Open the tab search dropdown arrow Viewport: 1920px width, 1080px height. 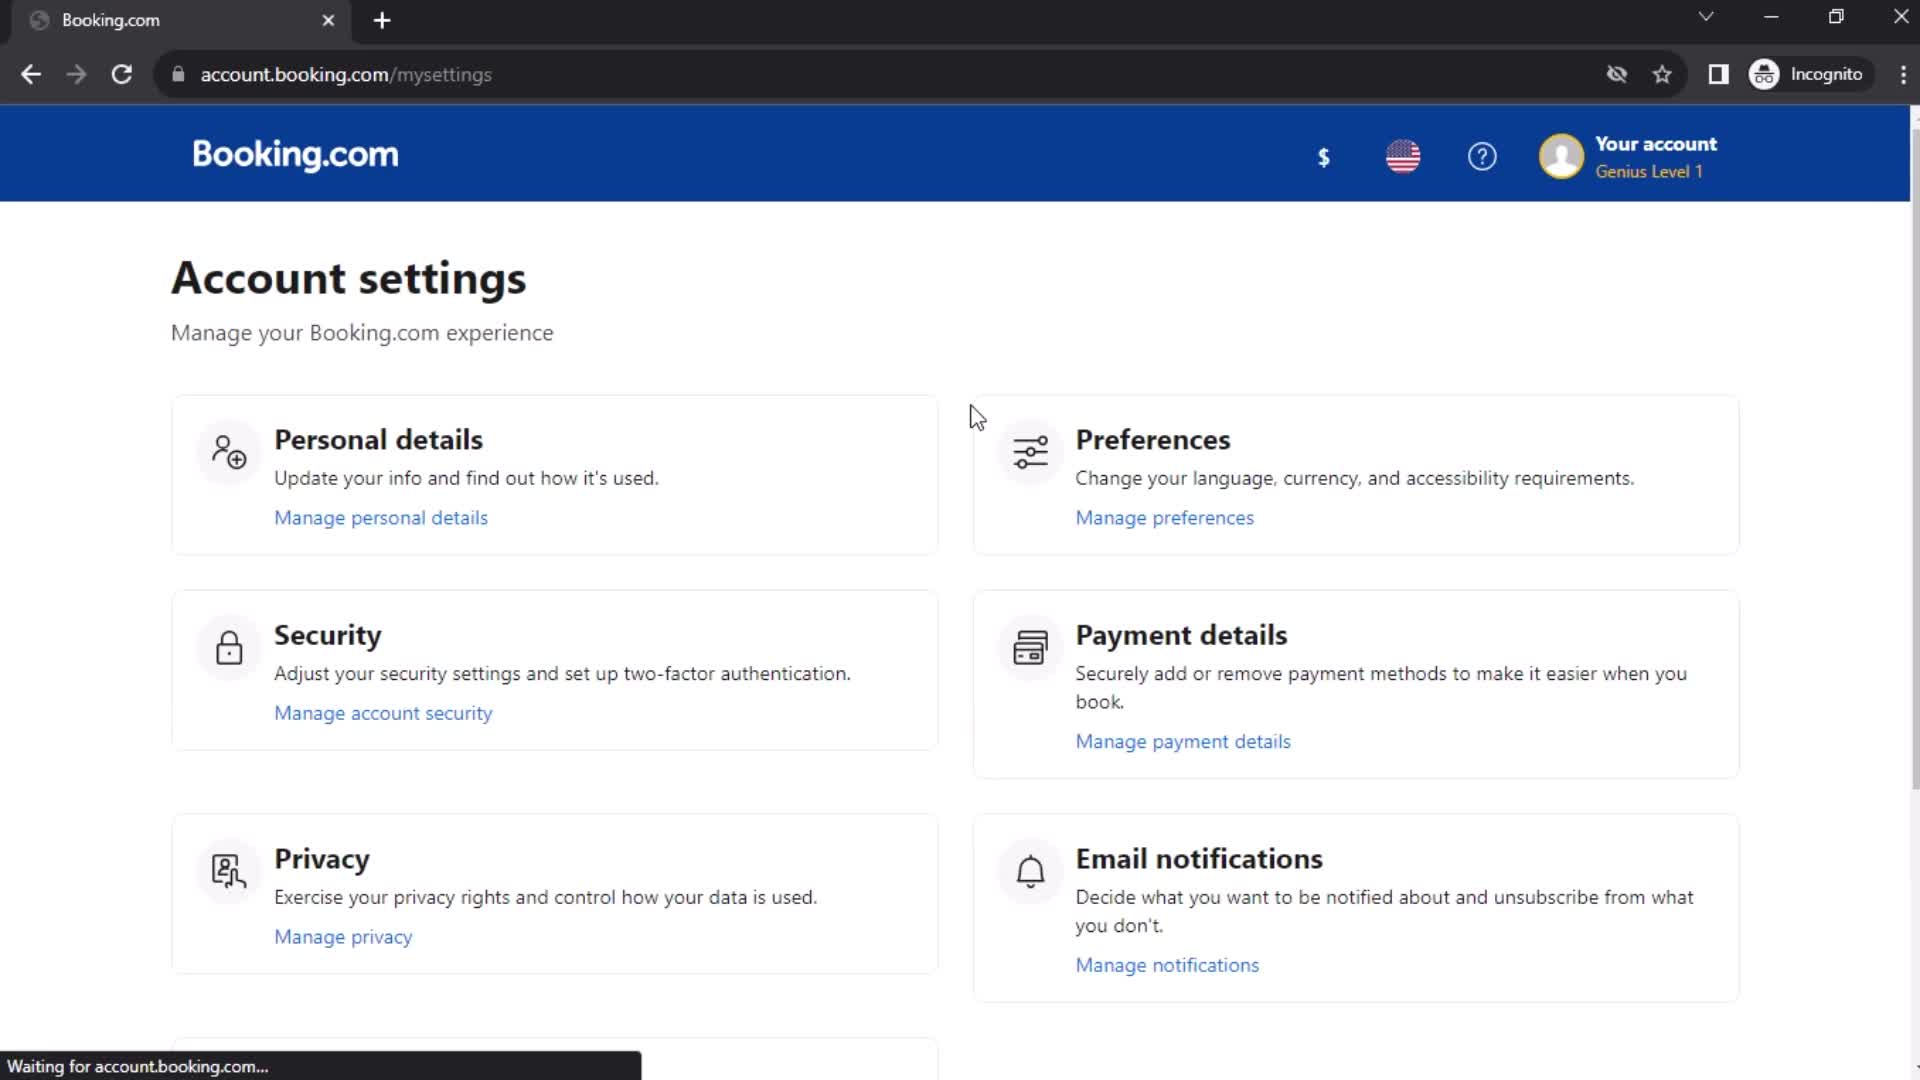click(x=1706, y=17)
